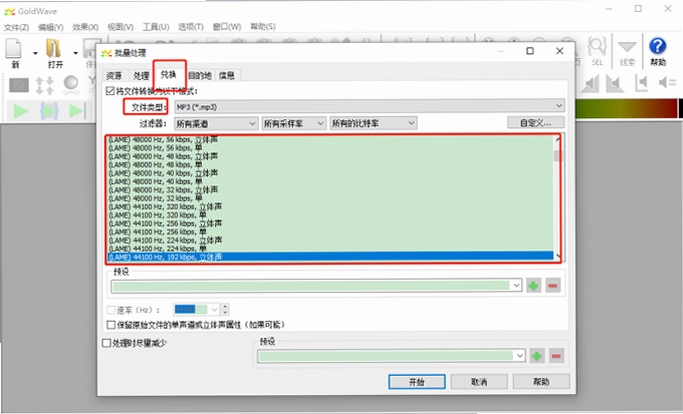Click the plain green play button
This screenshot has width=683, height=414.
(20, 111)
